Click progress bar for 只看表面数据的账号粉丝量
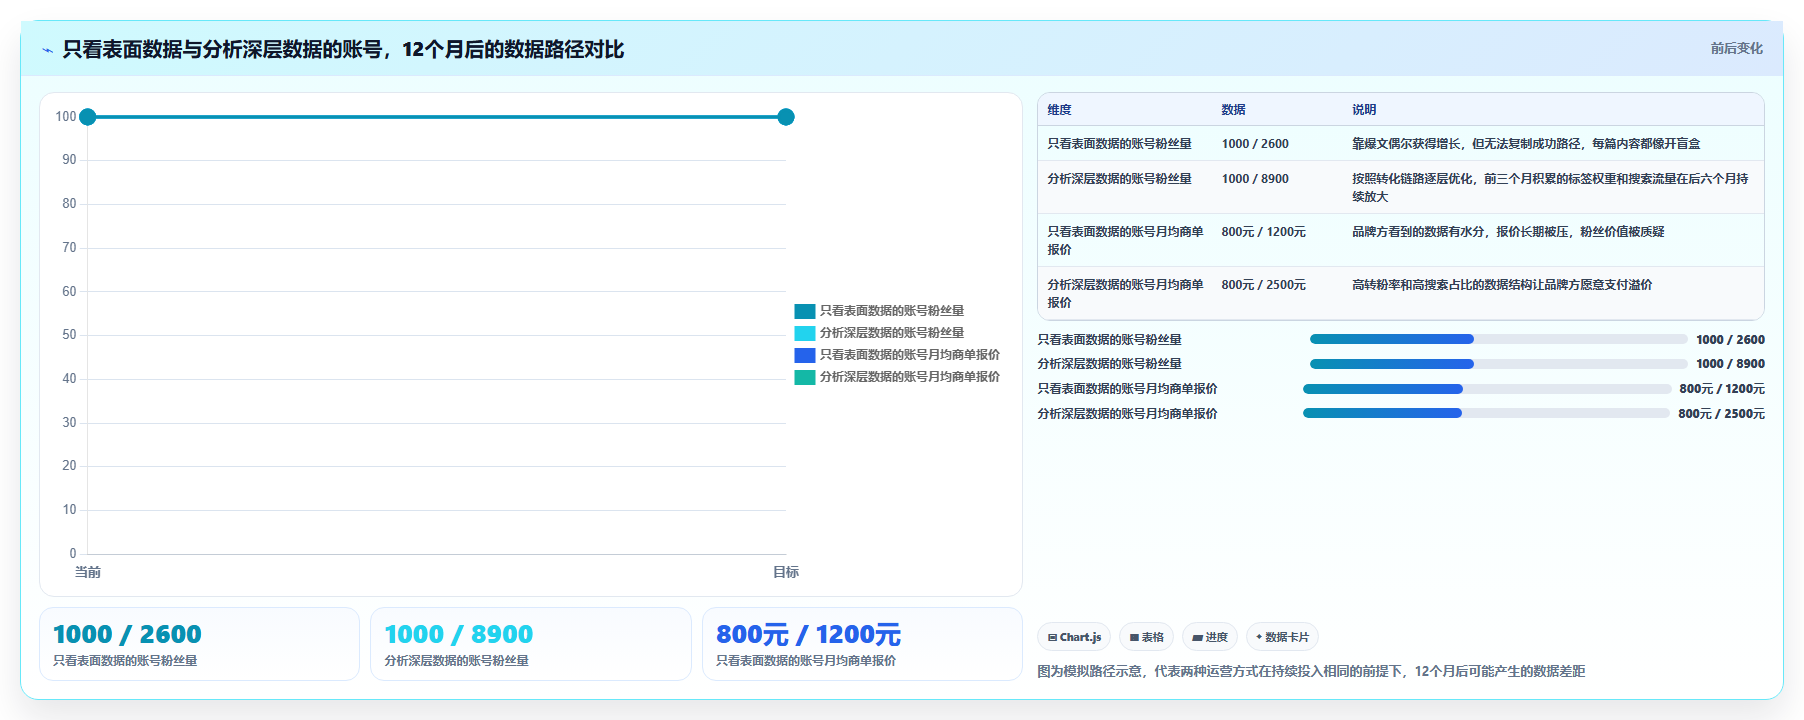The image size is (1804, 720). pos(1498,339)
